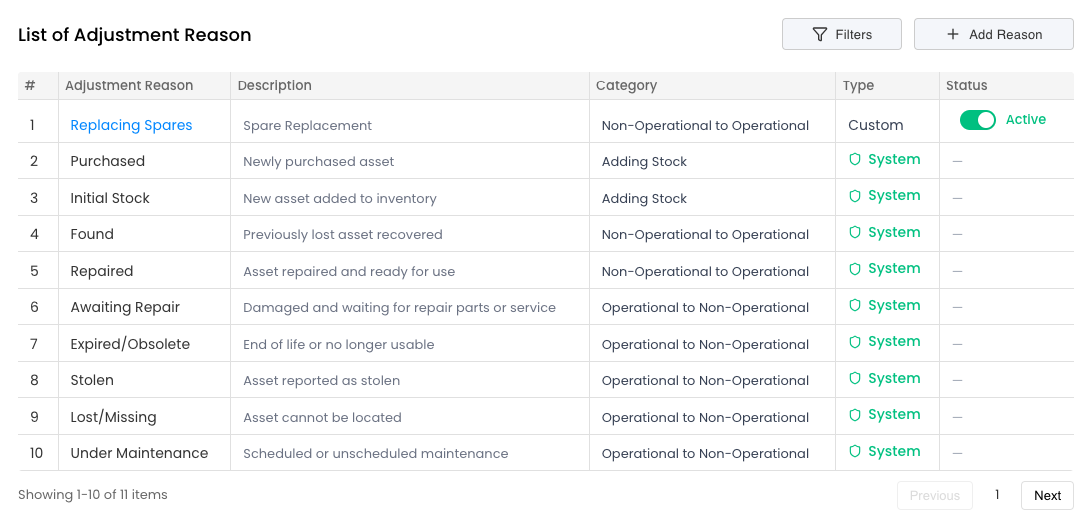The width and height of the screenshot is (1089, 530).
Task: Click 'Asset repaired and ready for use'
Action: tap(349, 272)
